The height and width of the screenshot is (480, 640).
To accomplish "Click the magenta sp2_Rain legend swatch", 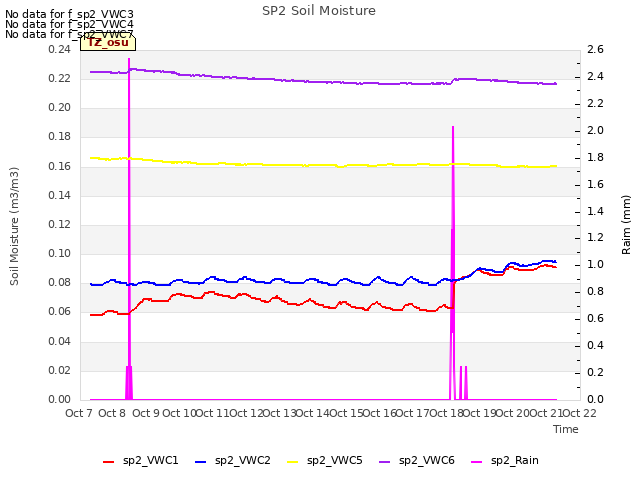I will tap(477, 462).
